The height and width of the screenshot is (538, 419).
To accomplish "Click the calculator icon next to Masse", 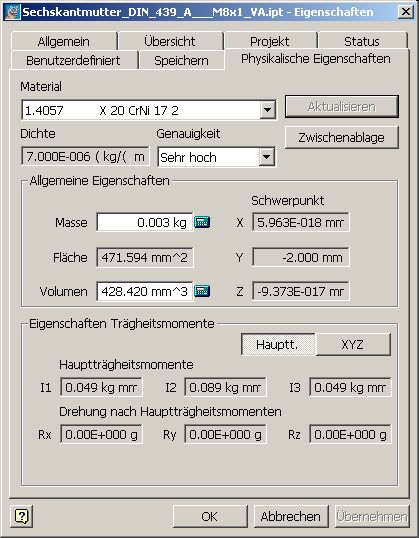I will [202, 222].
